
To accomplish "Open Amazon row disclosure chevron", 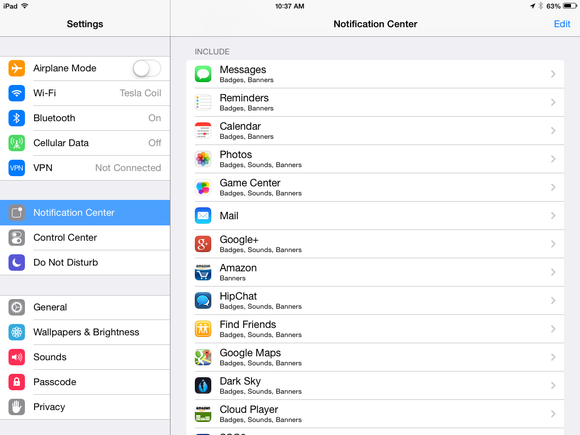I will (x=553, y=272).
